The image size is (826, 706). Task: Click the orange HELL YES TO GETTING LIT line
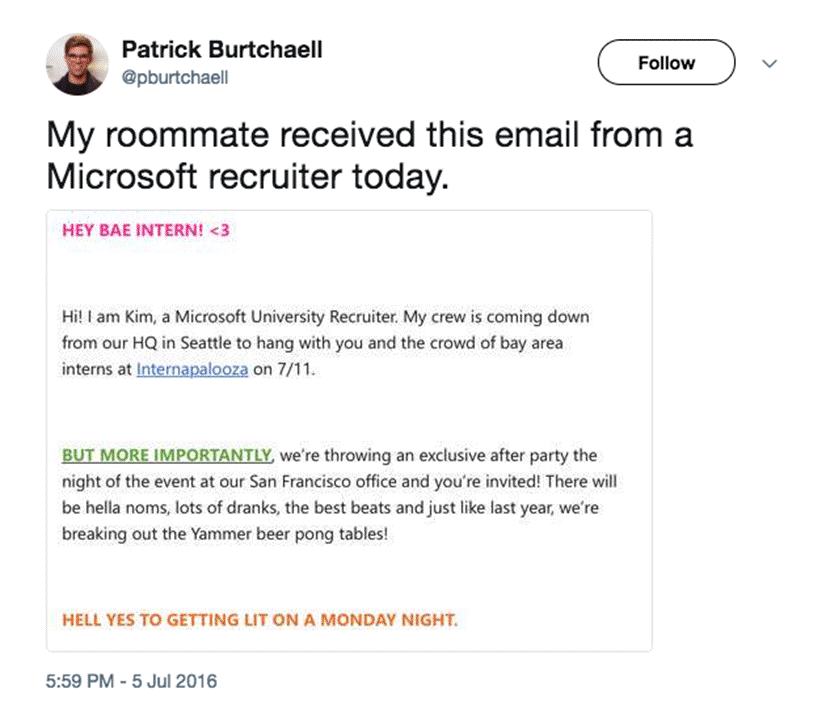click(259, 619)
